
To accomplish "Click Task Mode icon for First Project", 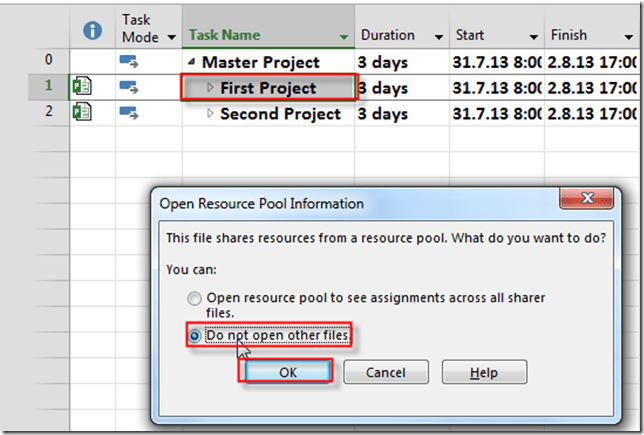I will click(x=131, y=88).
